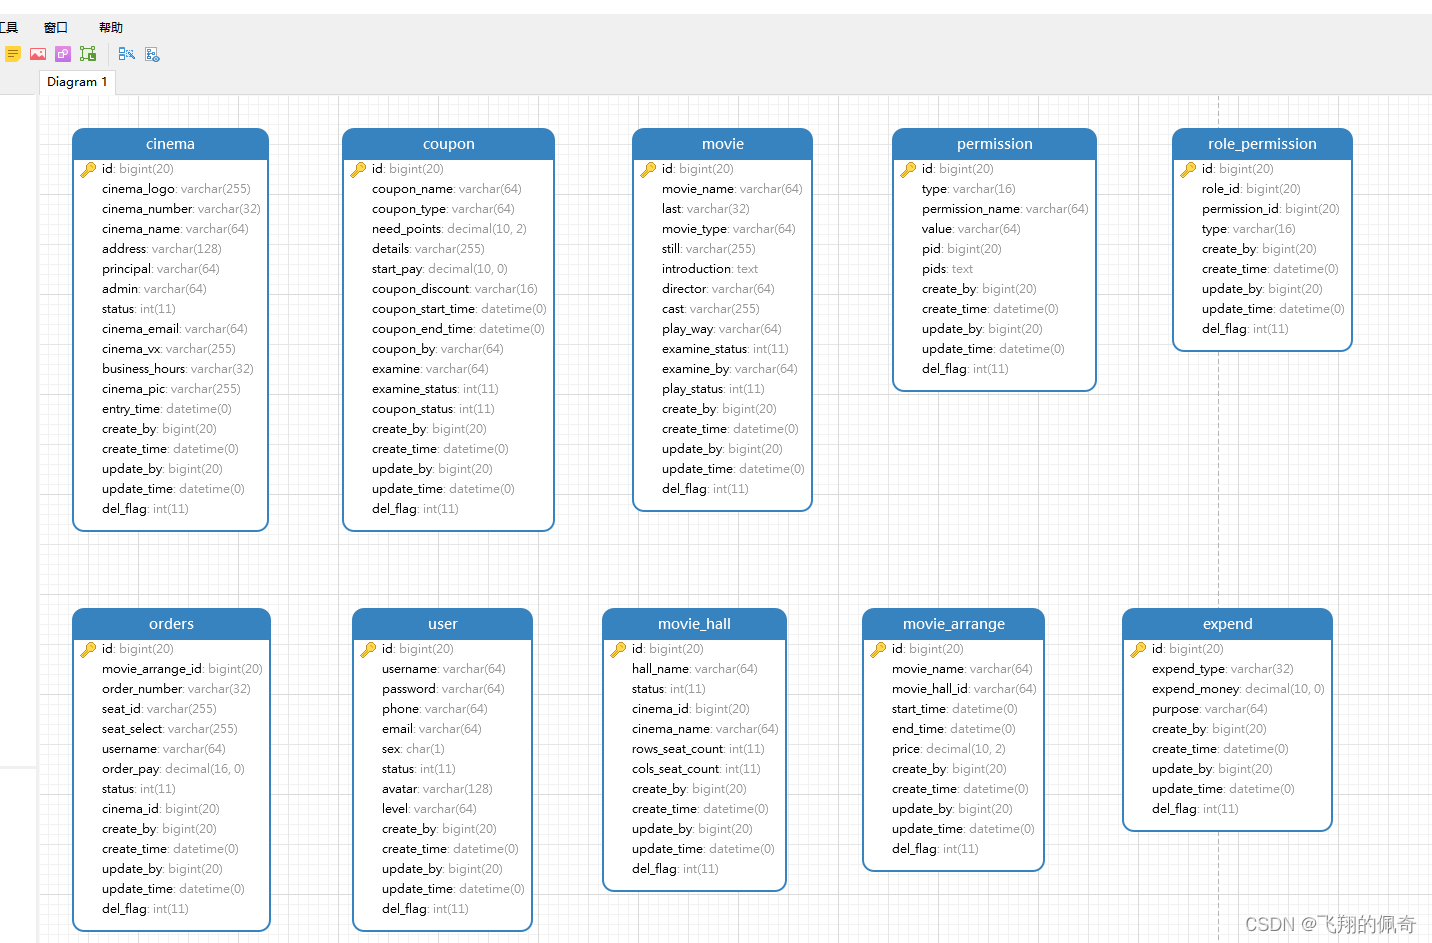This screenshot has height=943, width=1432.
Task: Select the orders table header
Action: (171, 624)
